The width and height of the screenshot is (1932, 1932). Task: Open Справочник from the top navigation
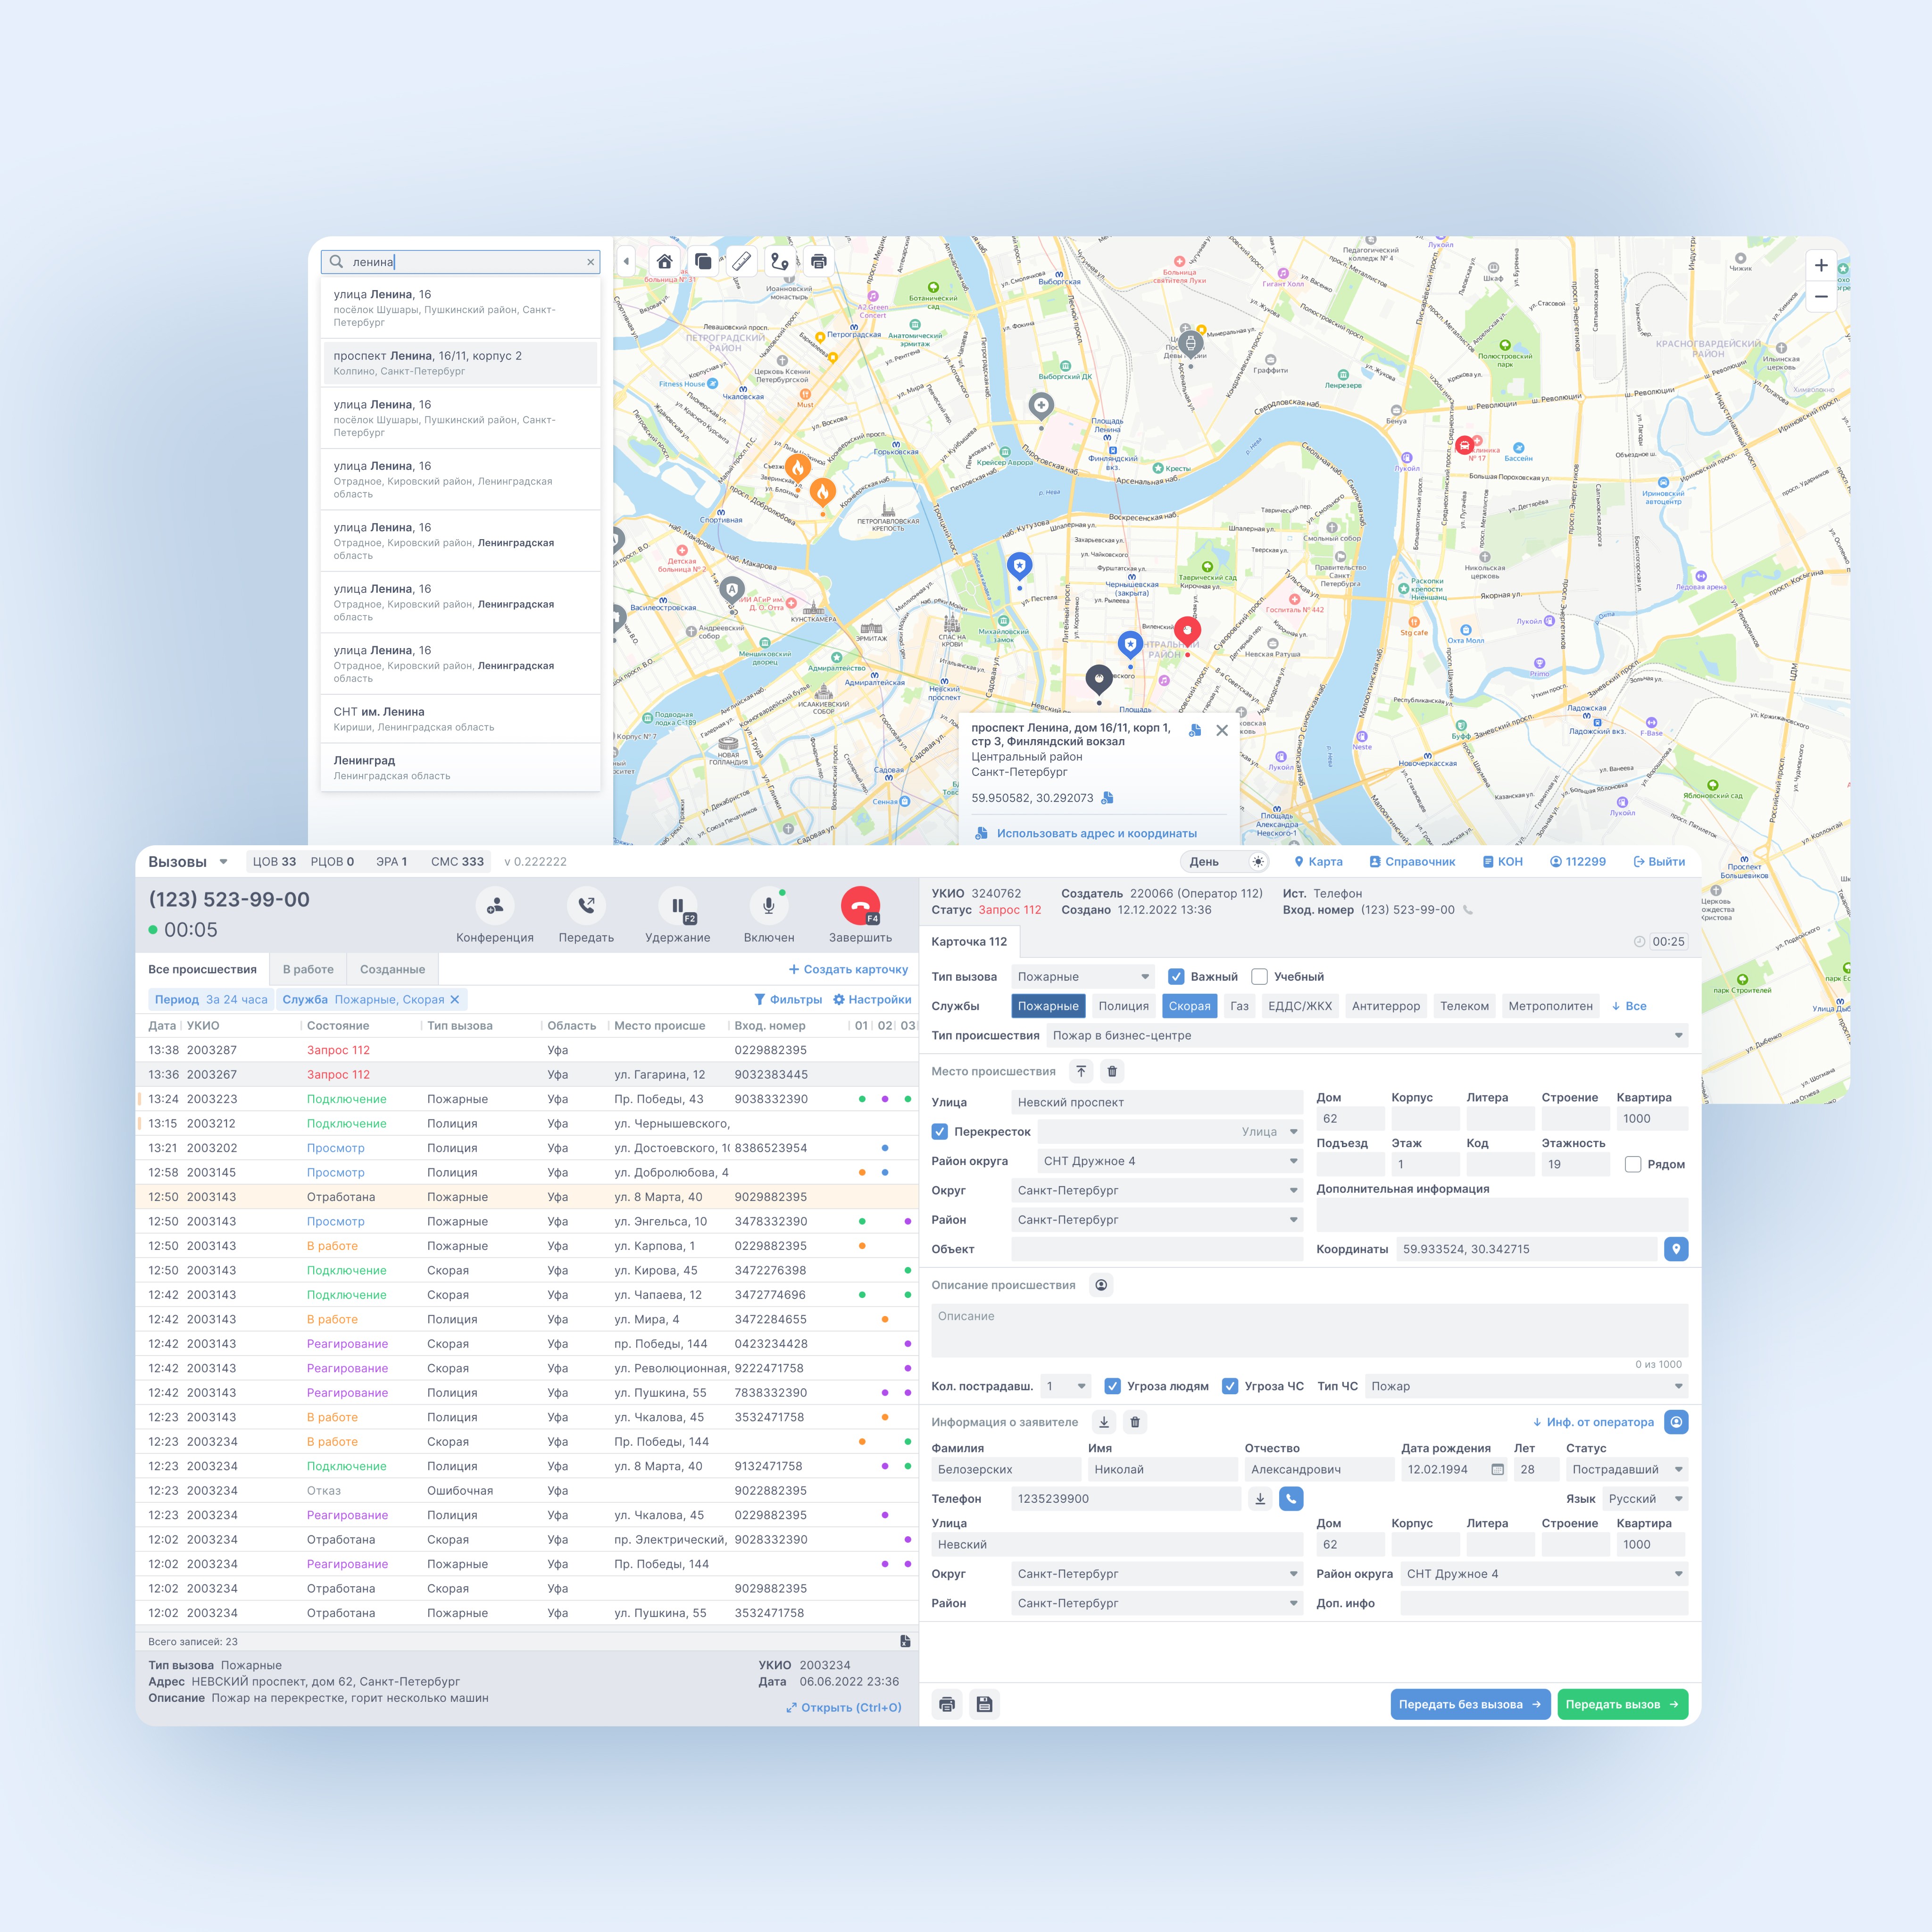pyautogui.click(x=1412, y=862)
